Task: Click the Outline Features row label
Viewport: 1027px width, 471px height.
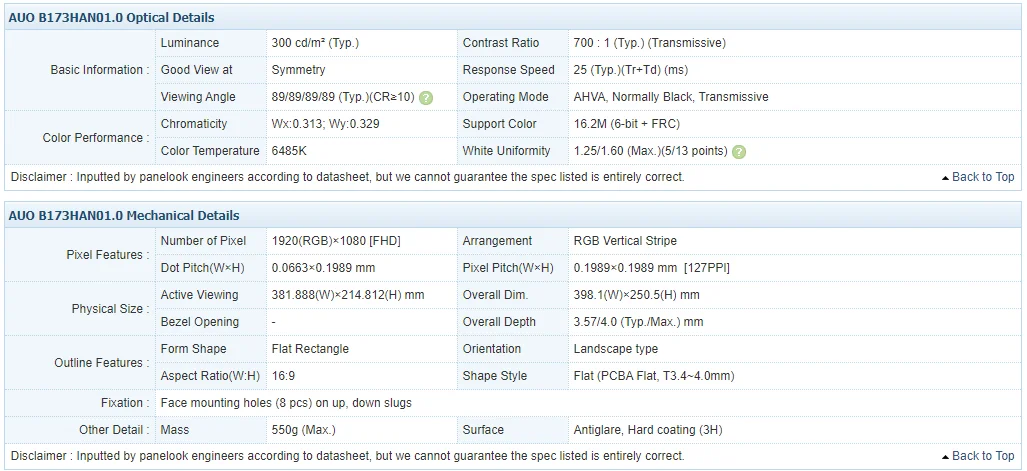Action: (x=102, y=362)
